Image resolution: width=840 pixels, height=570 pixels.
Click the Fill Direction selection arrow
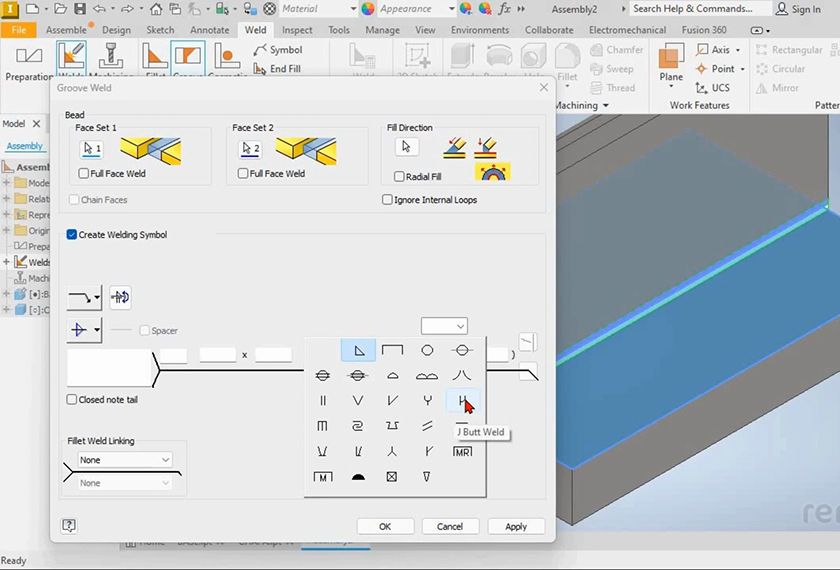406,147
